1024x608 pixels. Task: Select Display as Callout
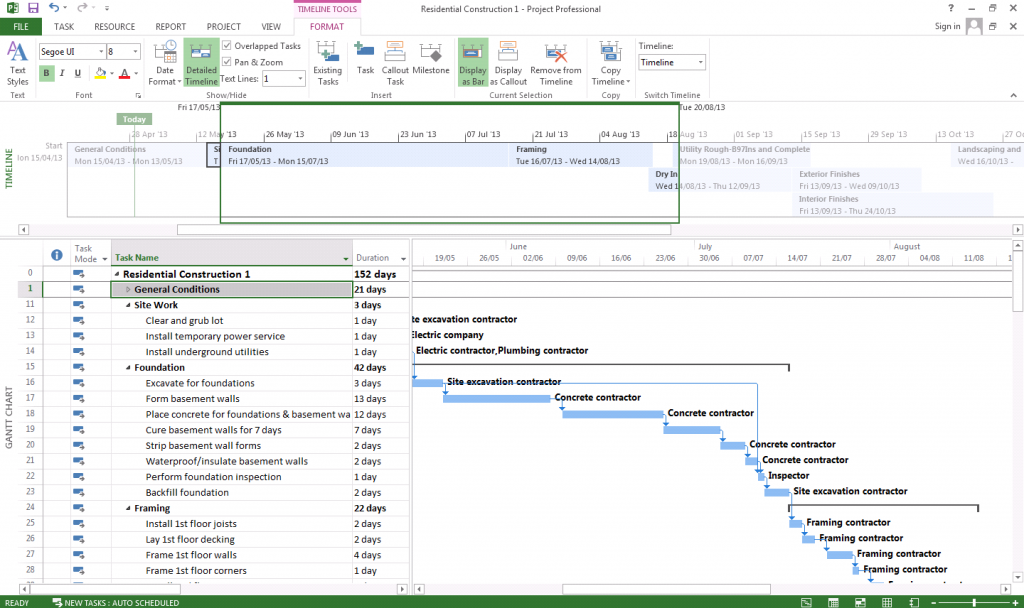508,62
